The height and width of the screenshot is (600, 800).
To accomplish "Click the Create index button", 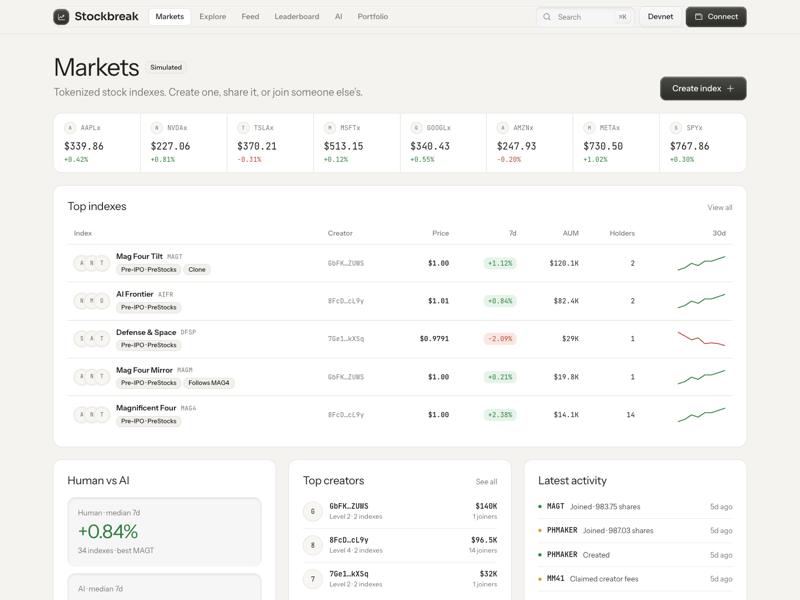I will click(703, 89).
